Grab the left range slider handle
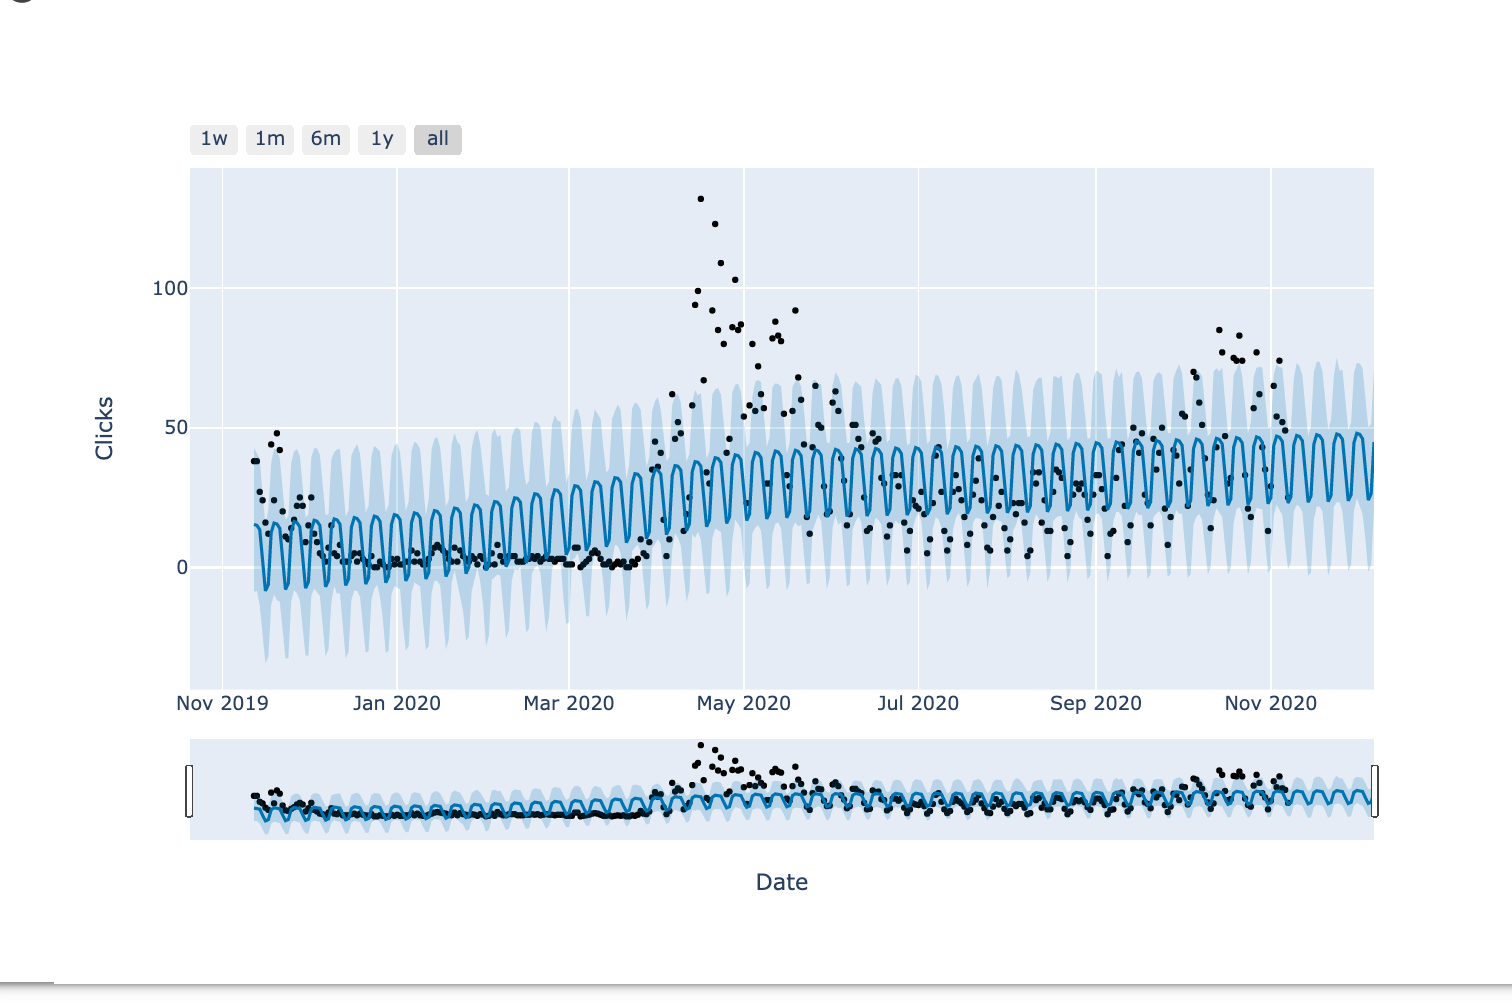 coord(189,791)
